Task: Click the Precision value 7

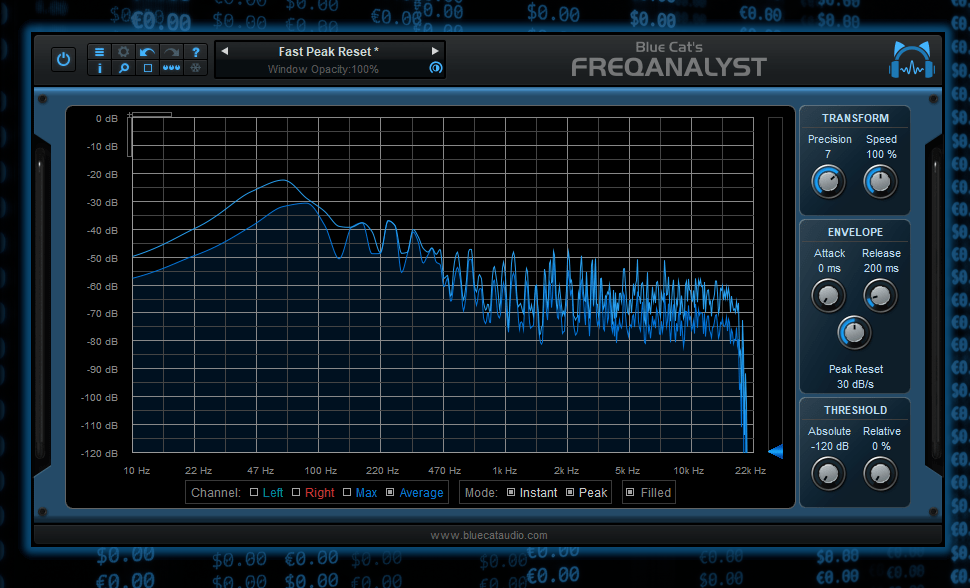Action: (x=828, y=154)
